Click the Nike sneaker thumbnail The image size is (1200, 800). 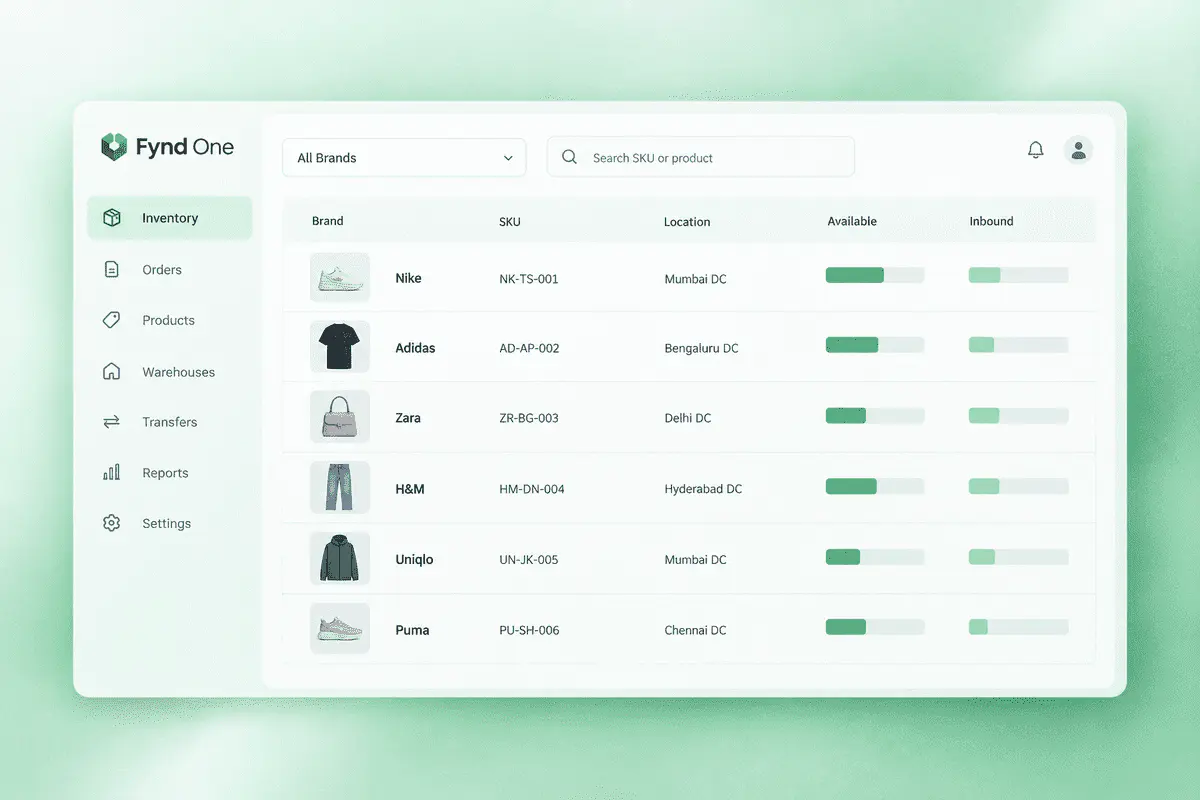pos(340,278)
